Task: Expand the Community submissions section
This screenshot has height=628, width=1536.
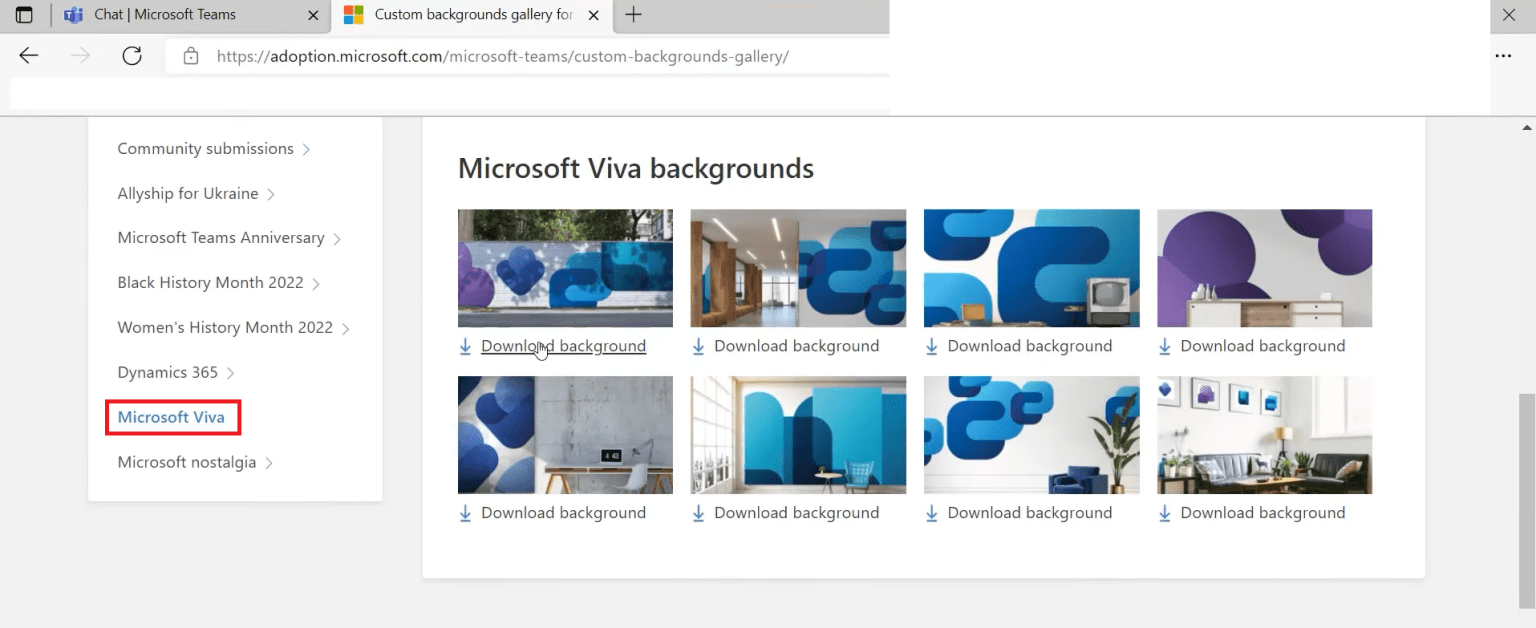Action: pos(205,148)
